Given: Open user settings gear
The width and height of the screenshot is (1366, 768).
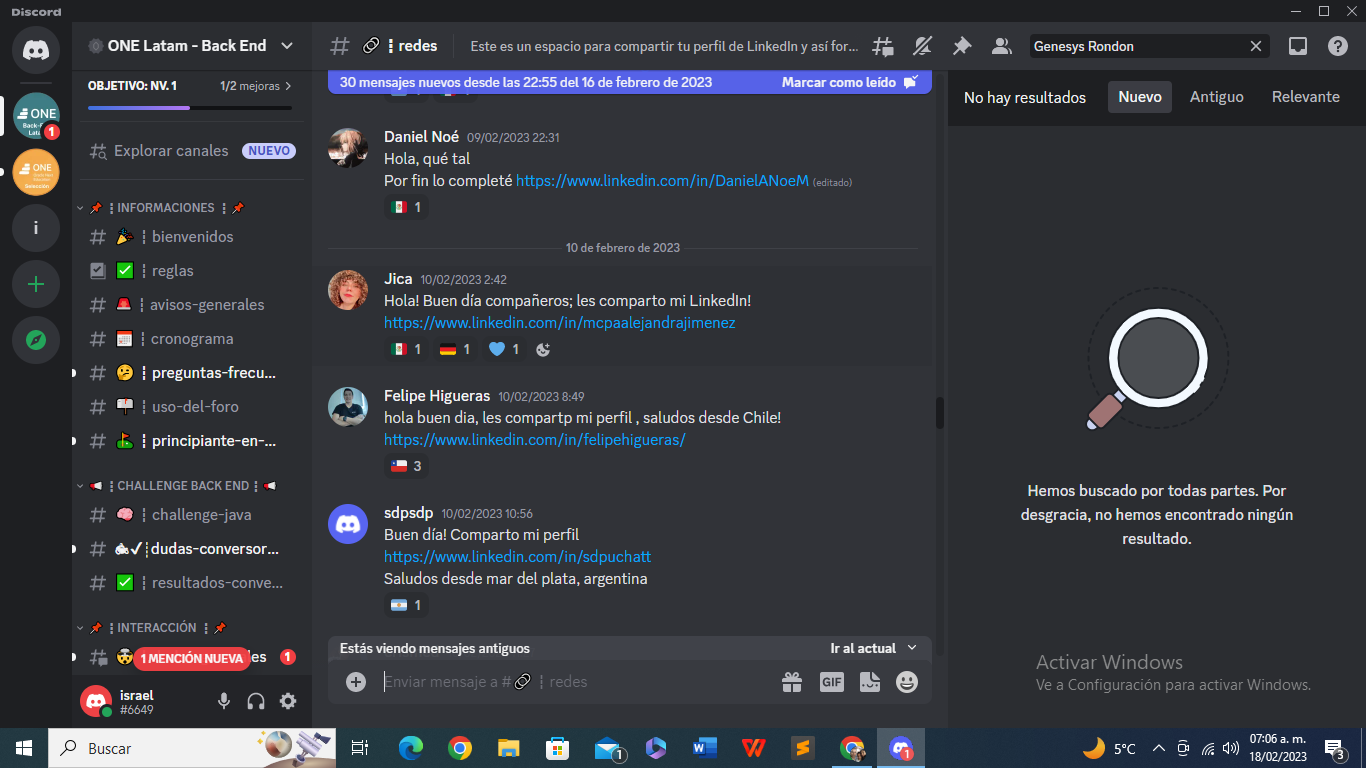Looking at the screenshot, I should click(288, 701).
